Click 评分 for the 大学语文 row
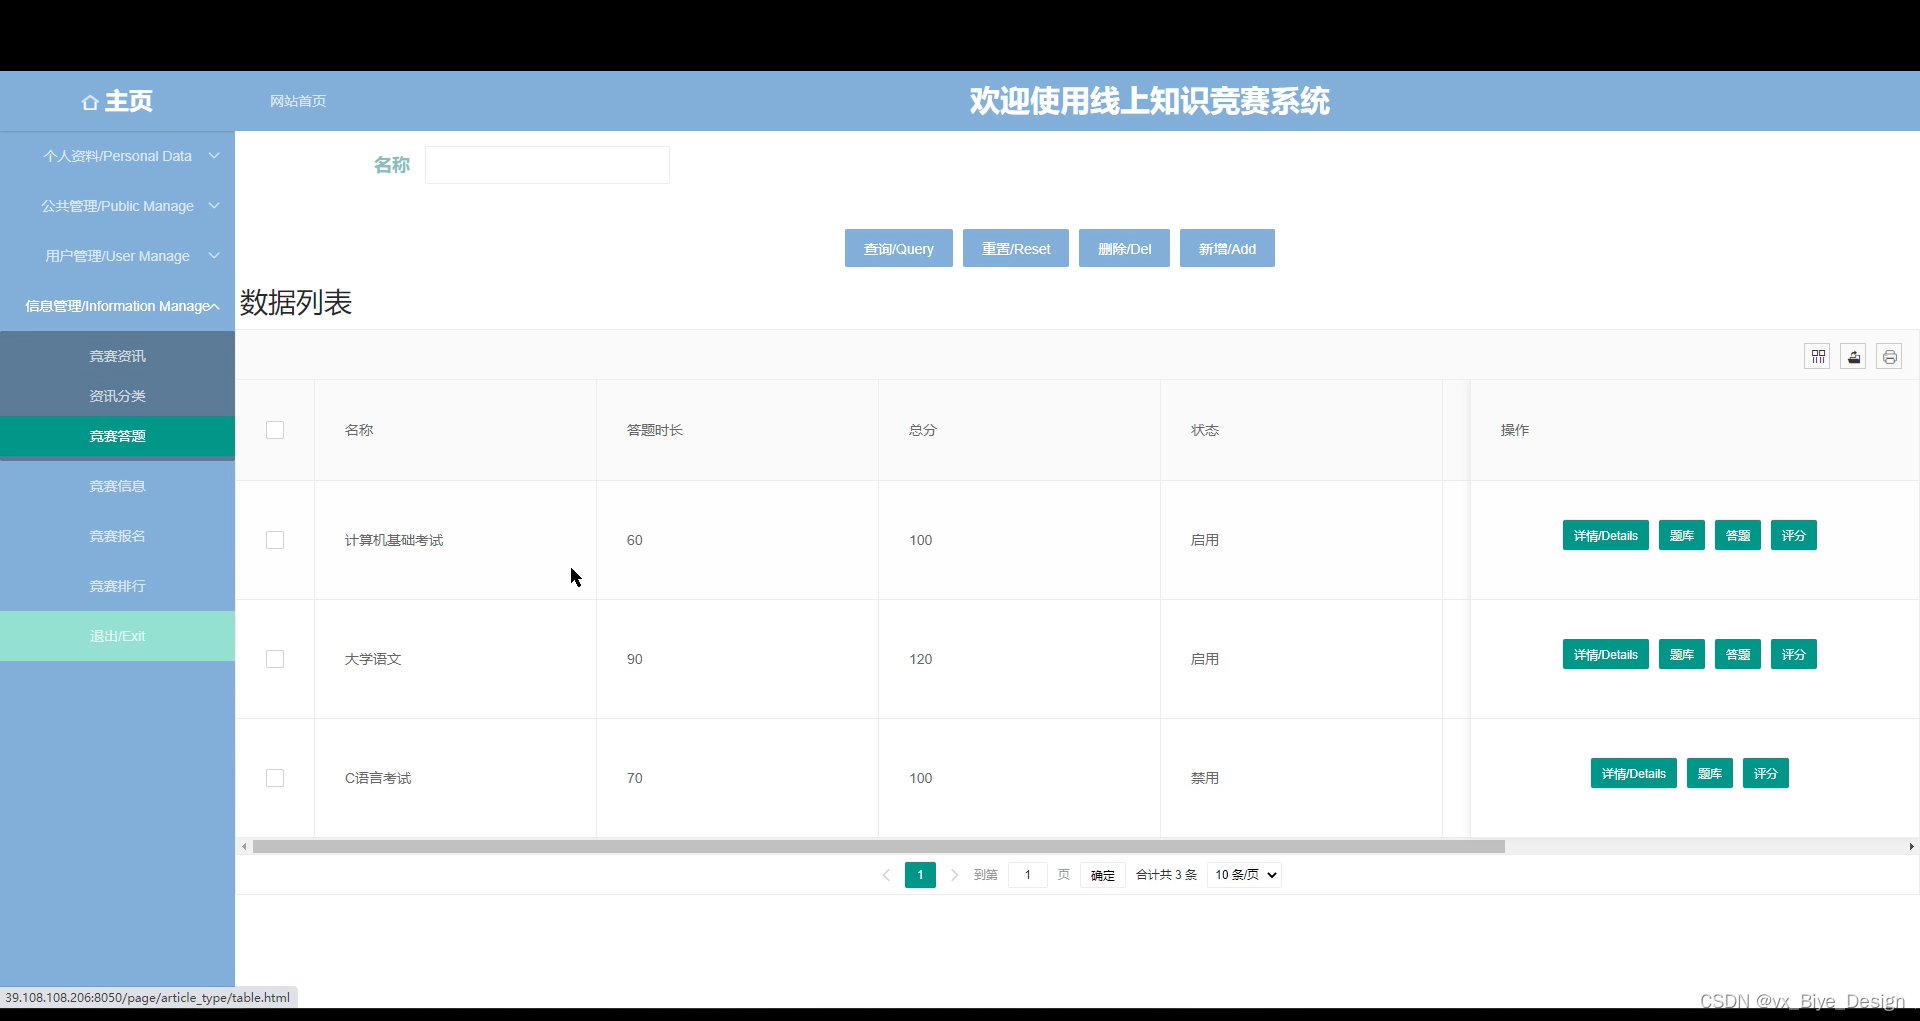The width and height of the screenshot is (1920, 1021). [x=1793, y=654]
